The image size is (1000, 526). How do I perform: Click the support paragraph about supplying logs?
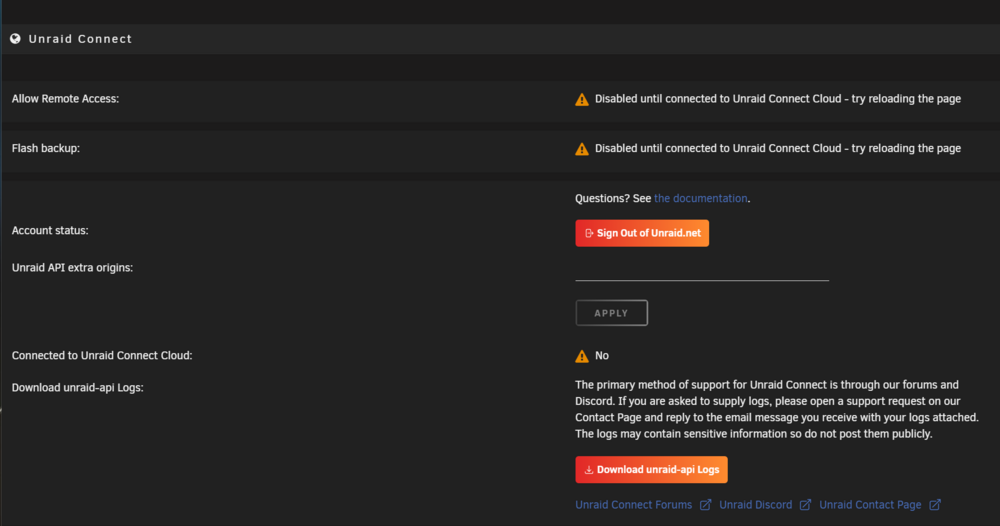pos(777,409)
